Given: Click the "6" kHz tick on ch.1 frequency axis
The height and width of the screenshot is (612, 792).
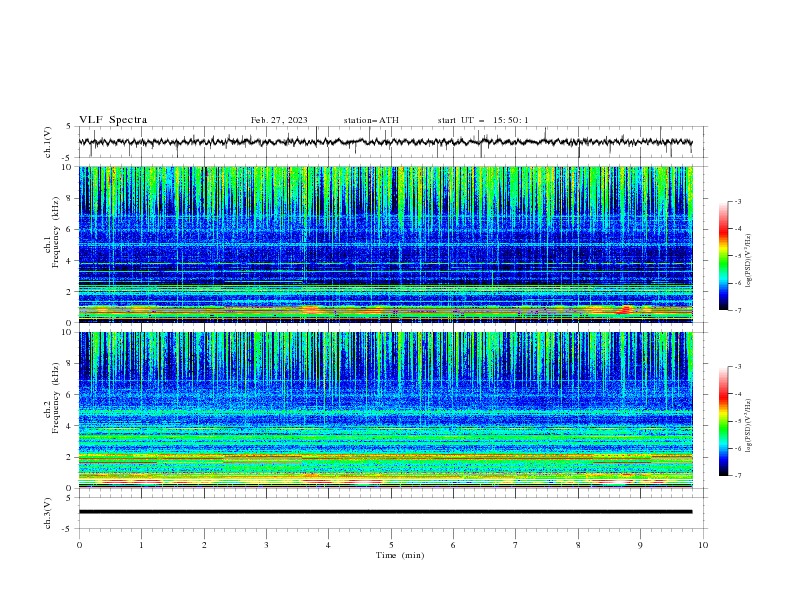Looking at the screenshot, I should pyautogui.click(x=69, y=229).
